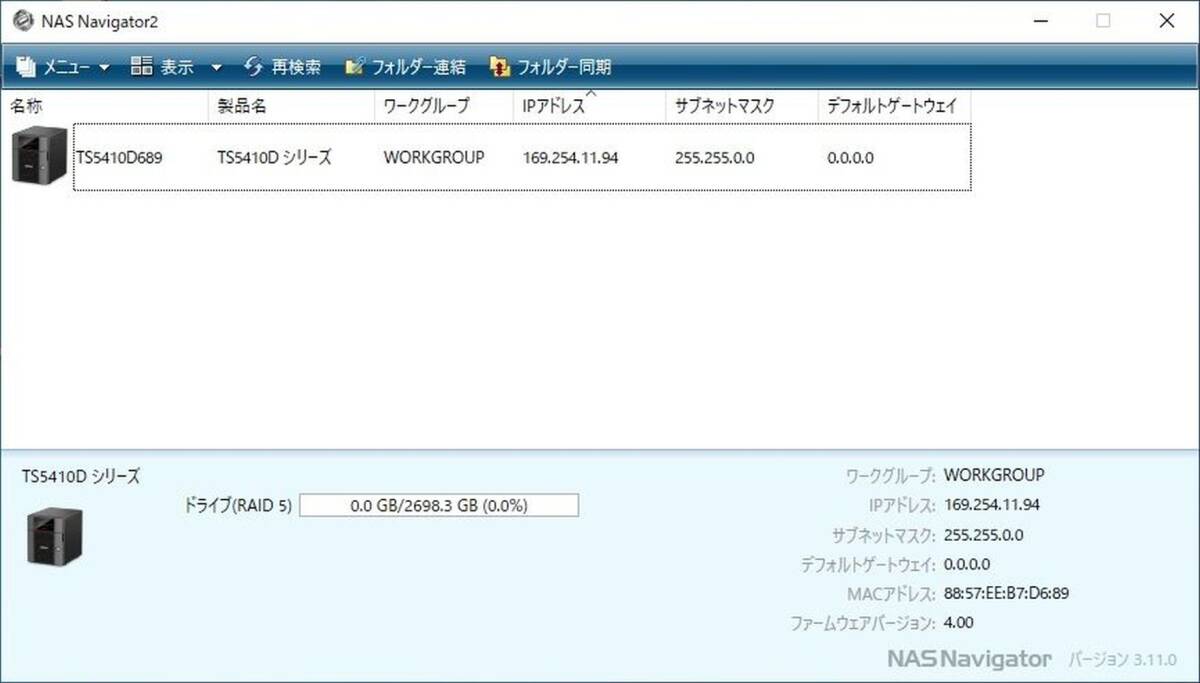Sort by サブネットマスク column header

pos(741,105)
